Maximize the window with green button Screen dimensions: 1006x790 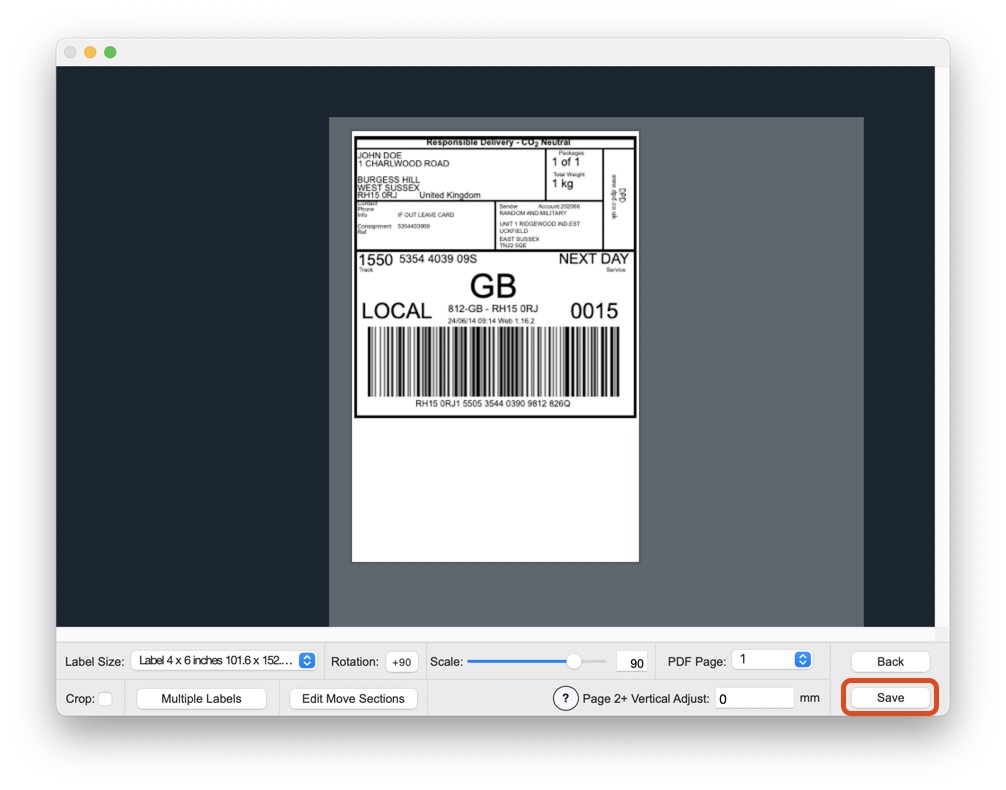click(110, 52)
